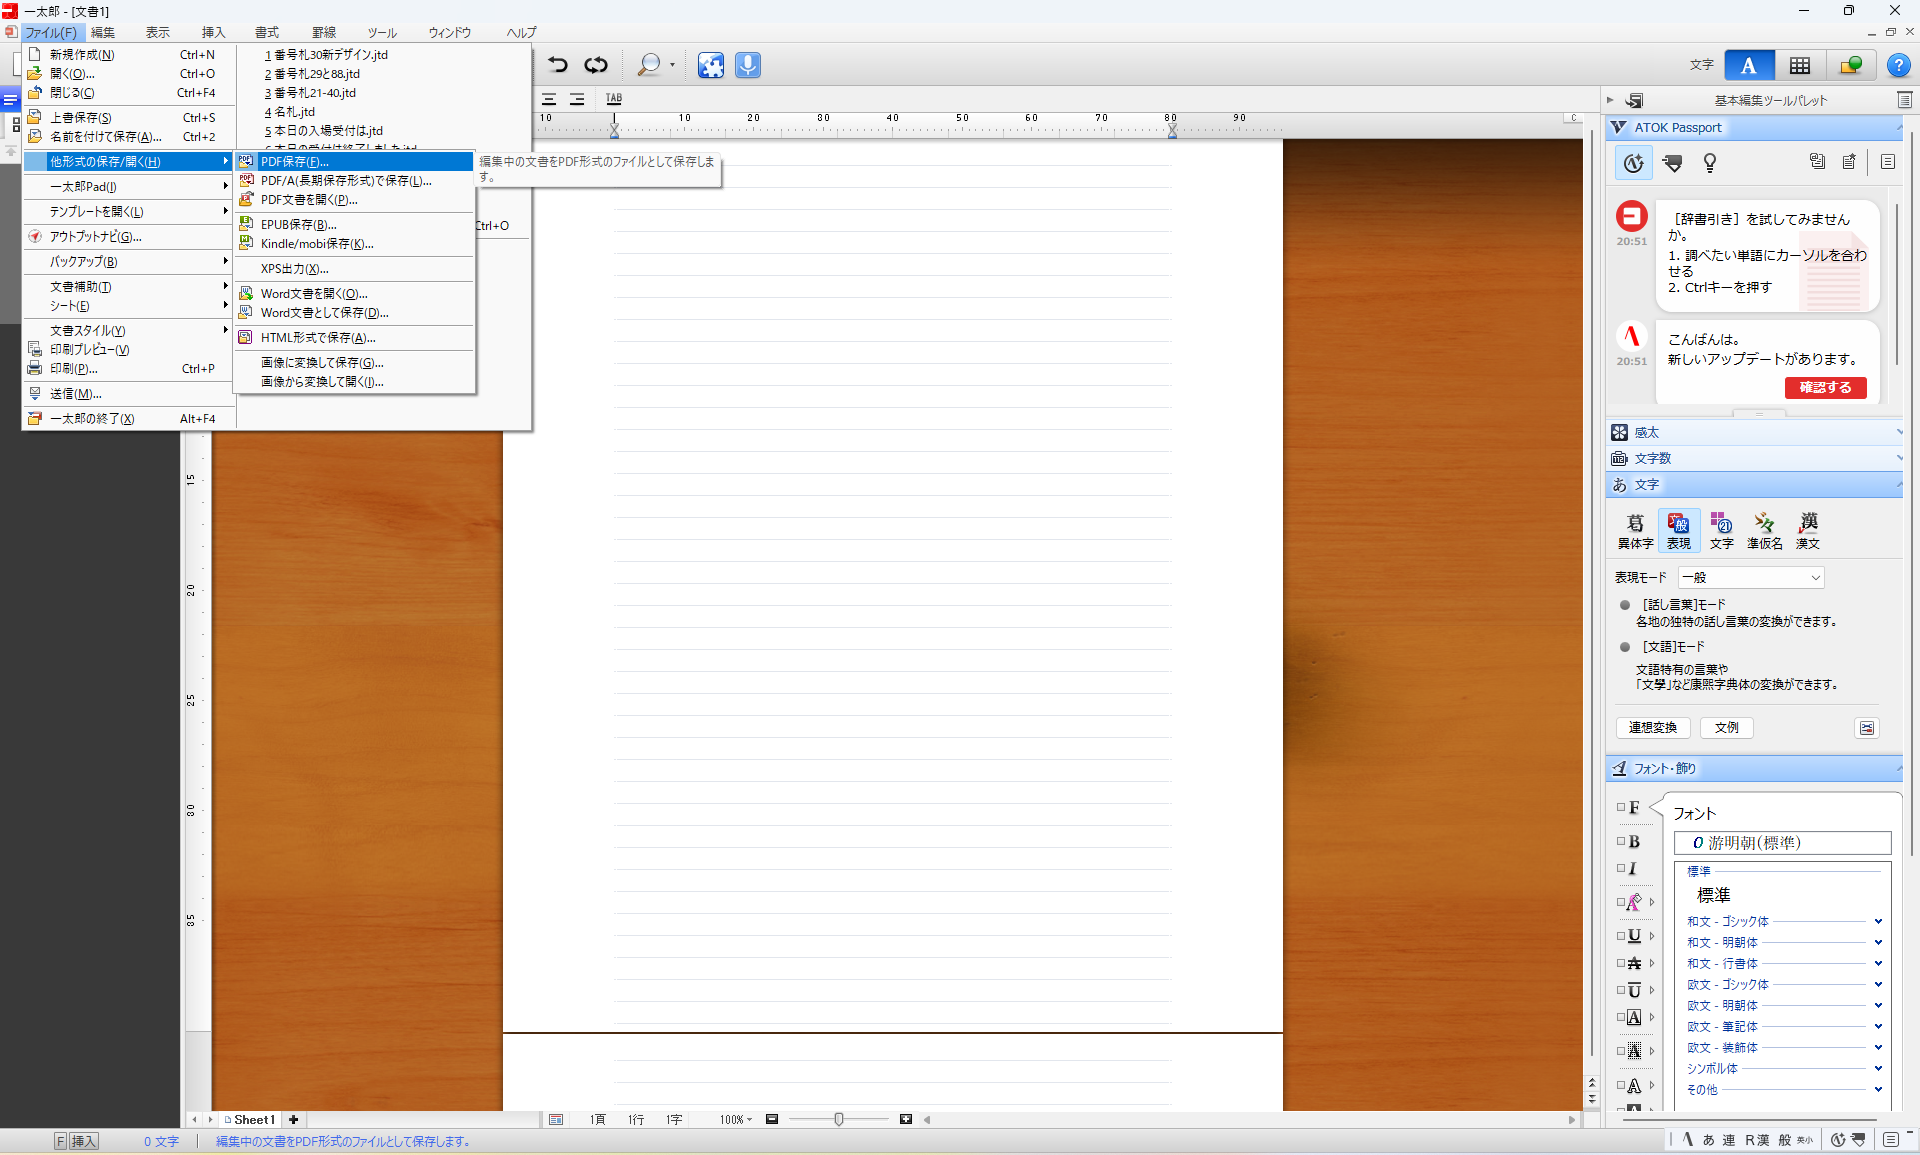The image size is (1920, 1155).
Task: Click the lightbulb icon in ATOK Passport
Action: 1710,162
